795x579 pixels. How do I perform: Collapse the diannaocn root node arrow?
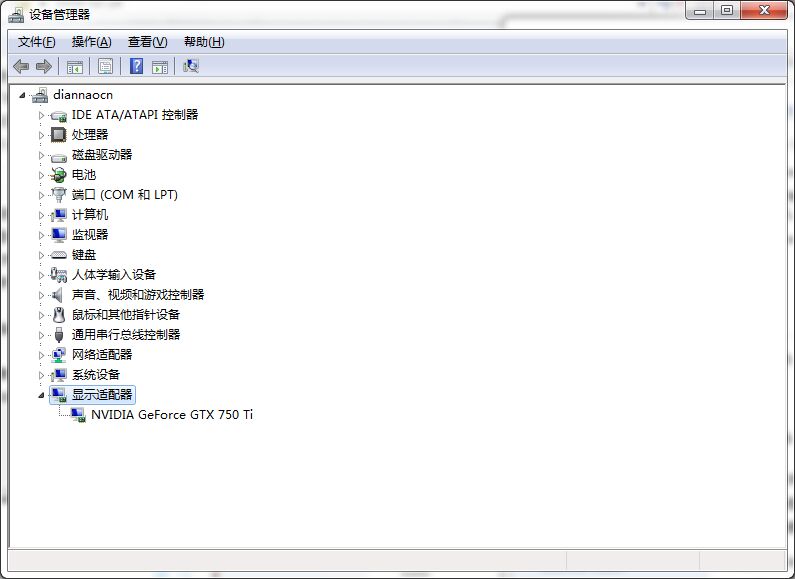(x=23, y=95)
